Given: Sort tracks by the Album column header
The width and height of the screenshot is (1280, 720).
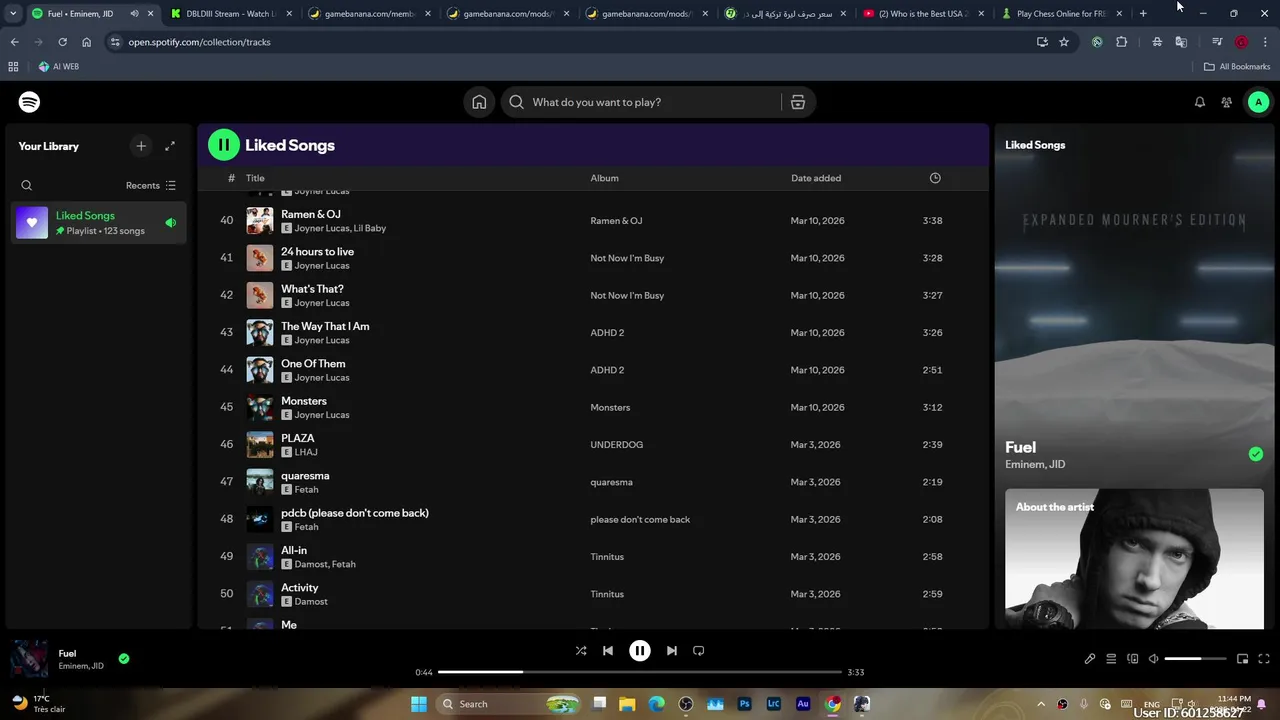Looking at the screenshot, I should tap(604, 178).
